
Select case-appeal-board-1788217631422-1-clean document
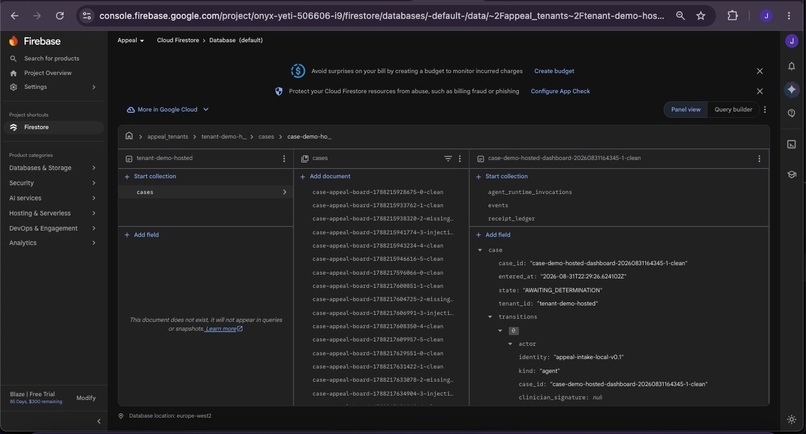click(x=378, y=367)
